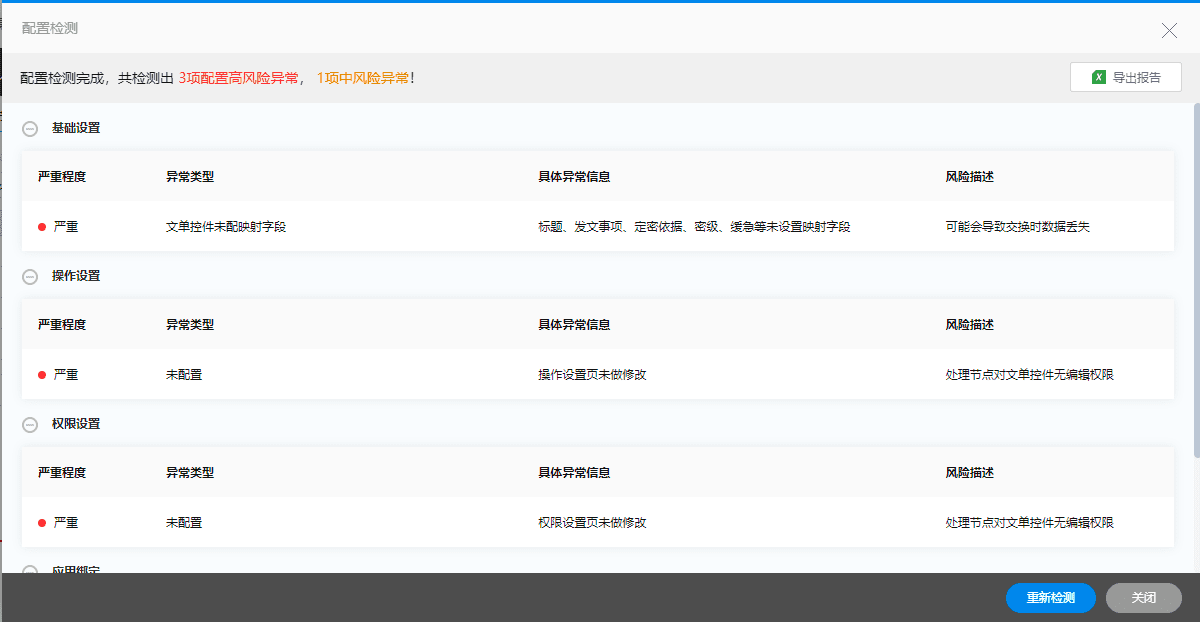
Task: Click 可能会导致交换时数据丢失 risk description
Action: click(1018, 227)
